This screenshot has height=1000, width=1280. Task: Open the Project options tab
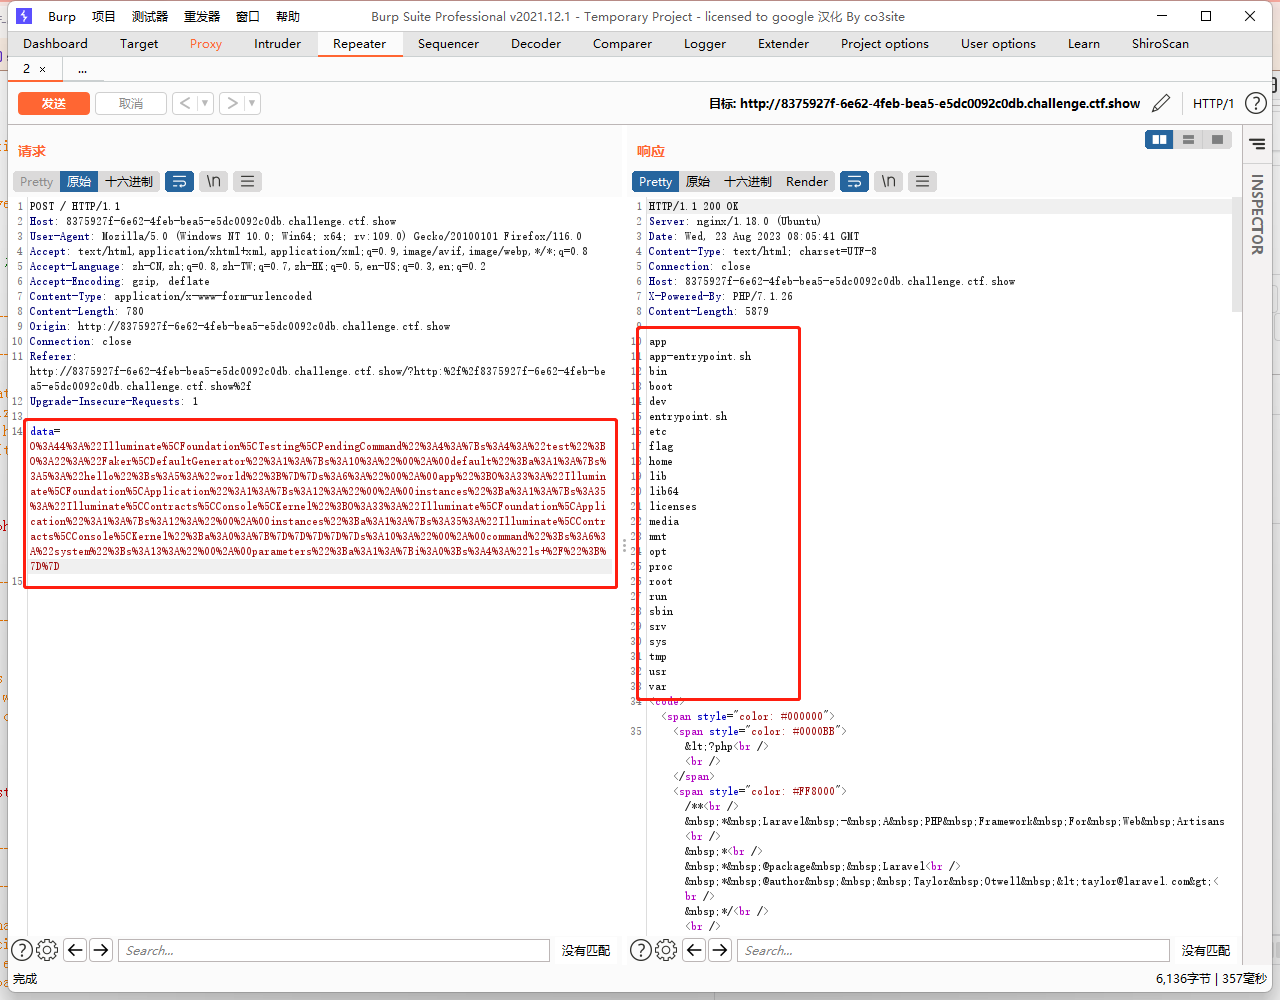click(x=885, y=43)
